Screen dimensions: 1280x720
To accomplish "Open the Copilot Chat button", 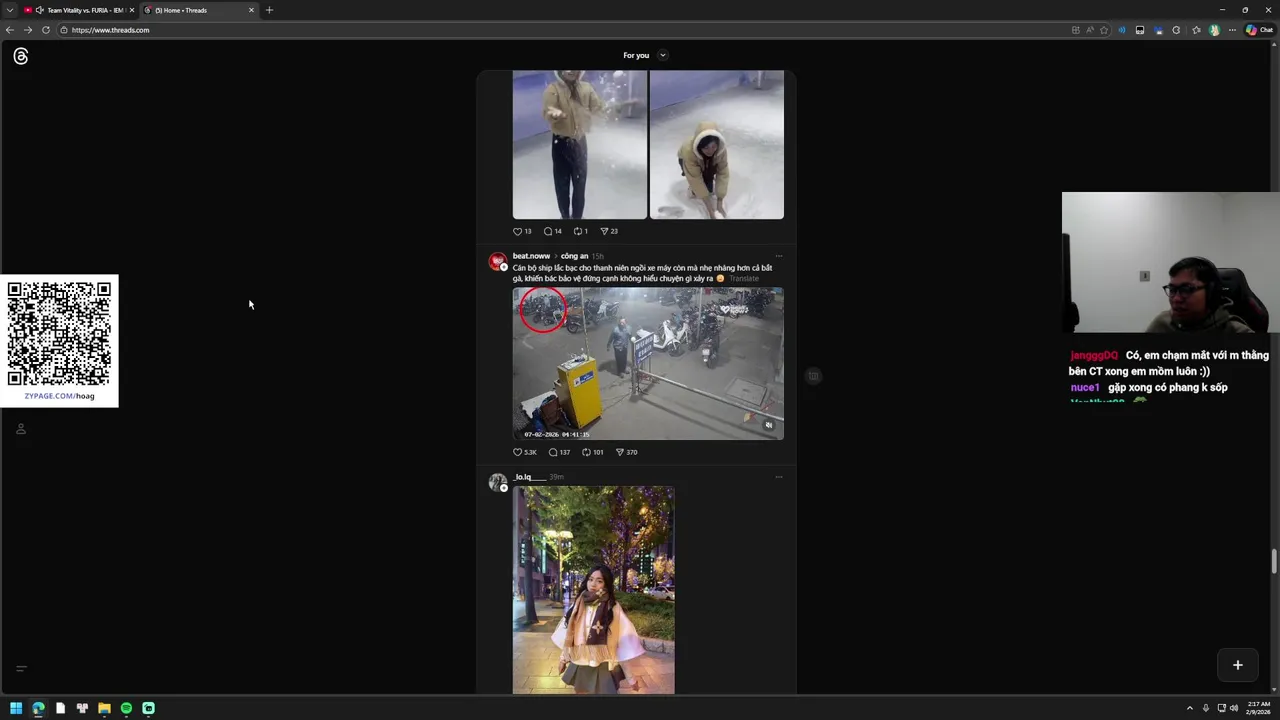I will tap(1258, 30).
